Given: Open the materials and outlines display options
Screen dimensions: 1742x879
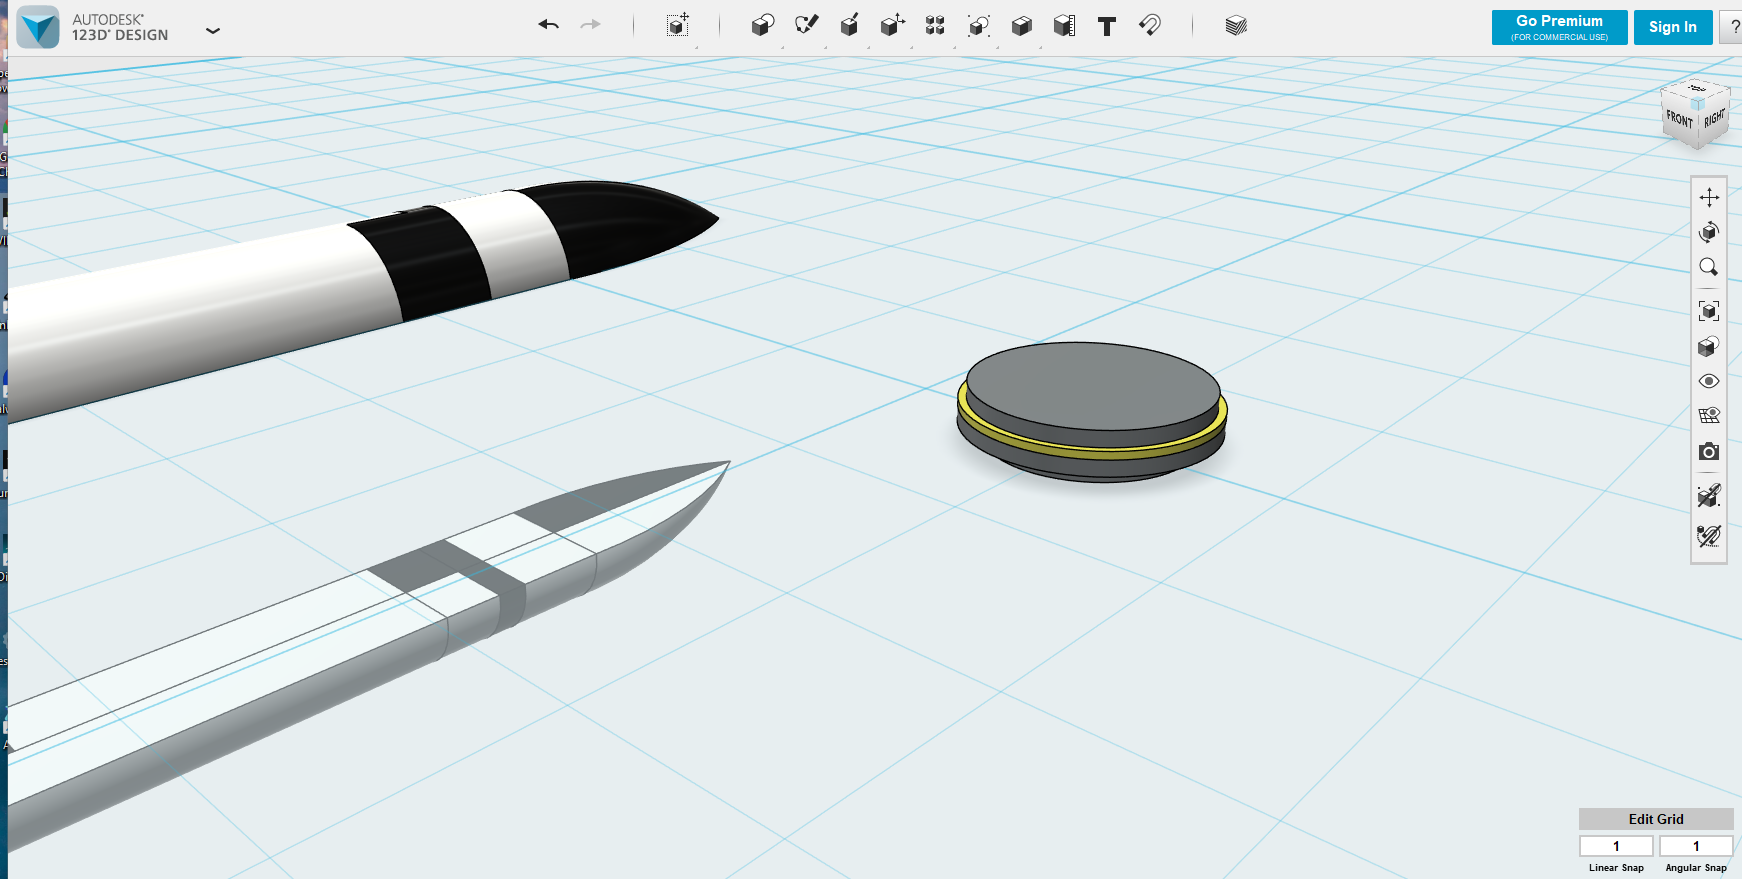Looking at the screenshot, I should 1709,346.
